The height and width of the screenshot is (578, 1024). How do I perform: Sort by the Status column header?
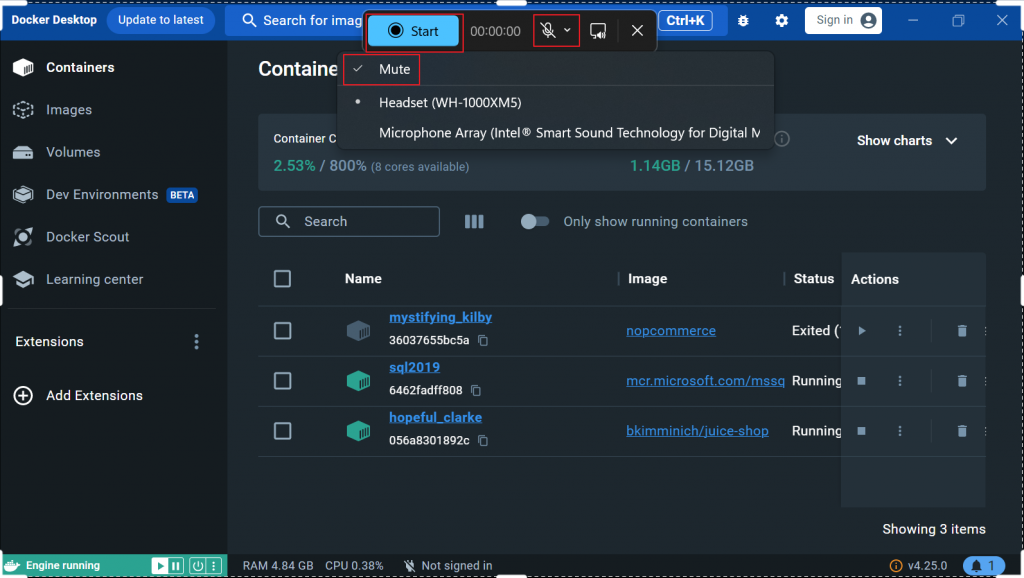point(813,279)
